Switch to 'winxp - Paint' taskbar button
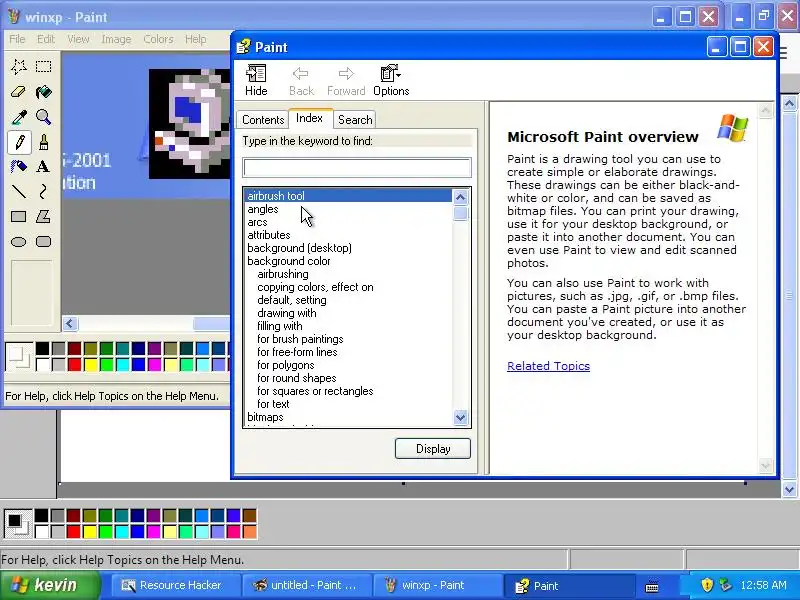Viewport: 800px width, 600px height. [x=438, y=585]
